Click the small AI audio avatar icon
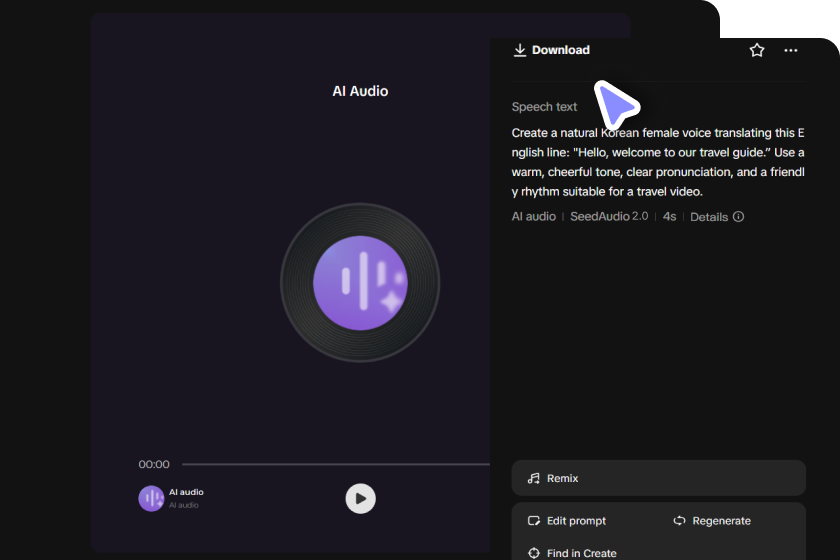 click(x=151, y=498)
